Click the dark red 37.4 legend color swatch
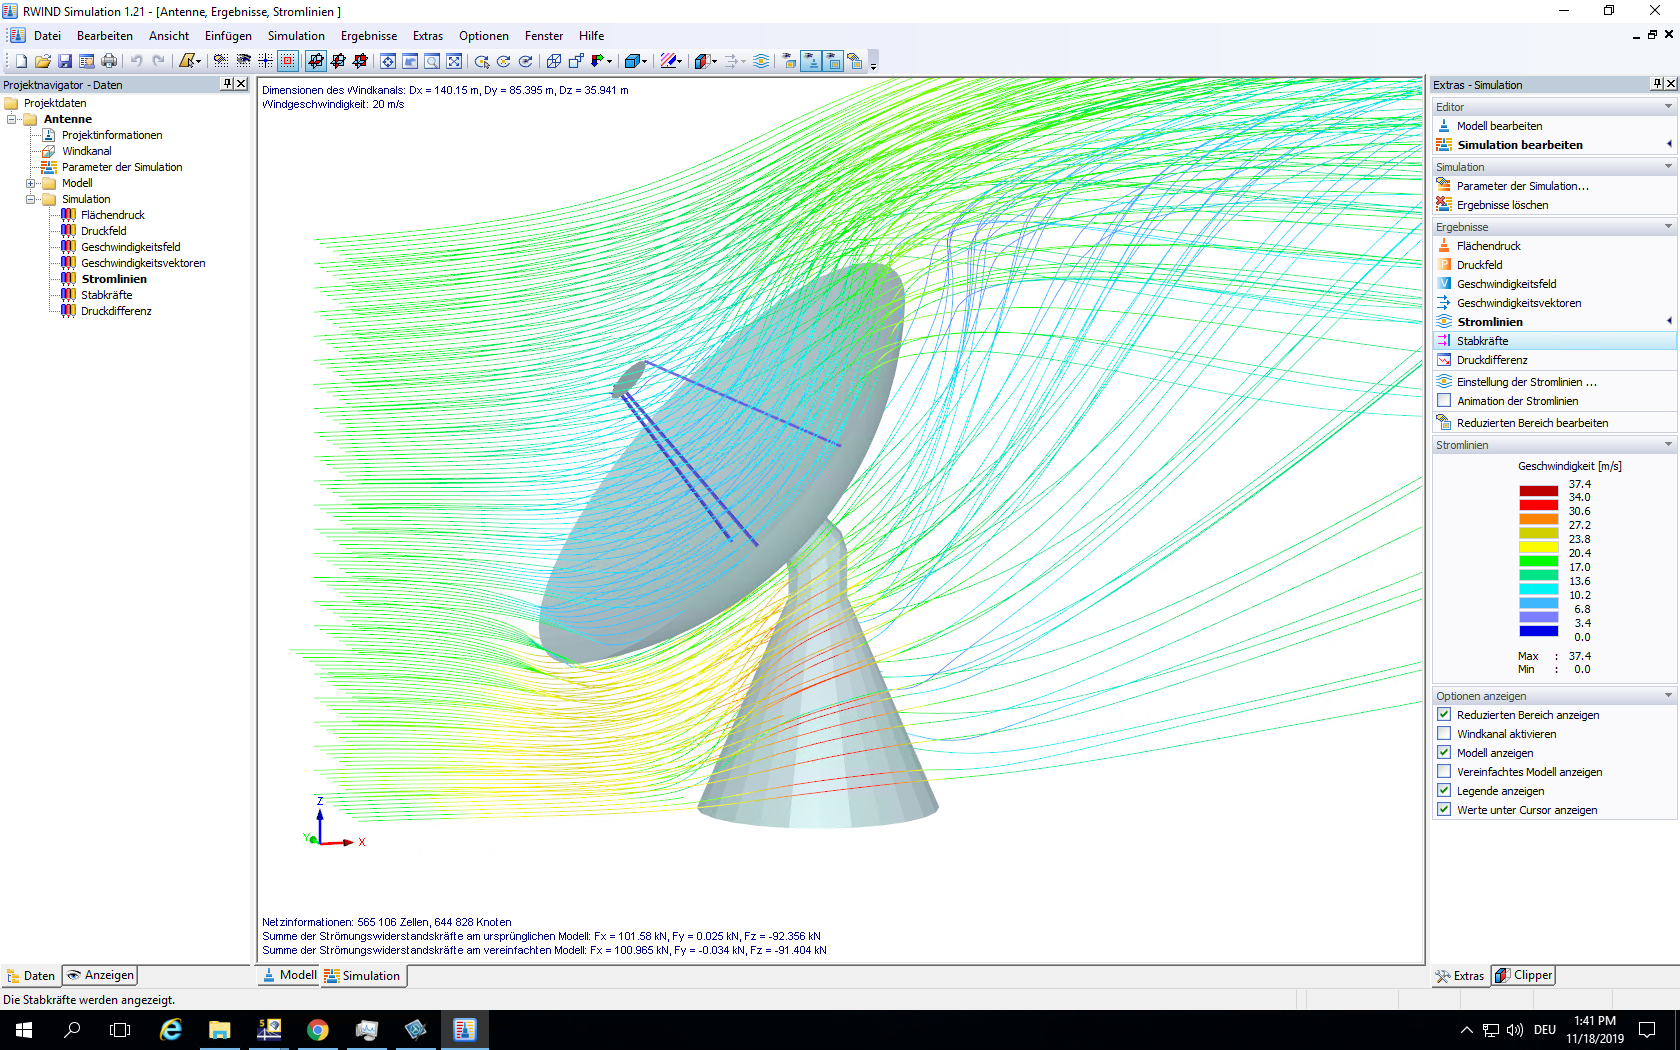 tap(1539, 491)
